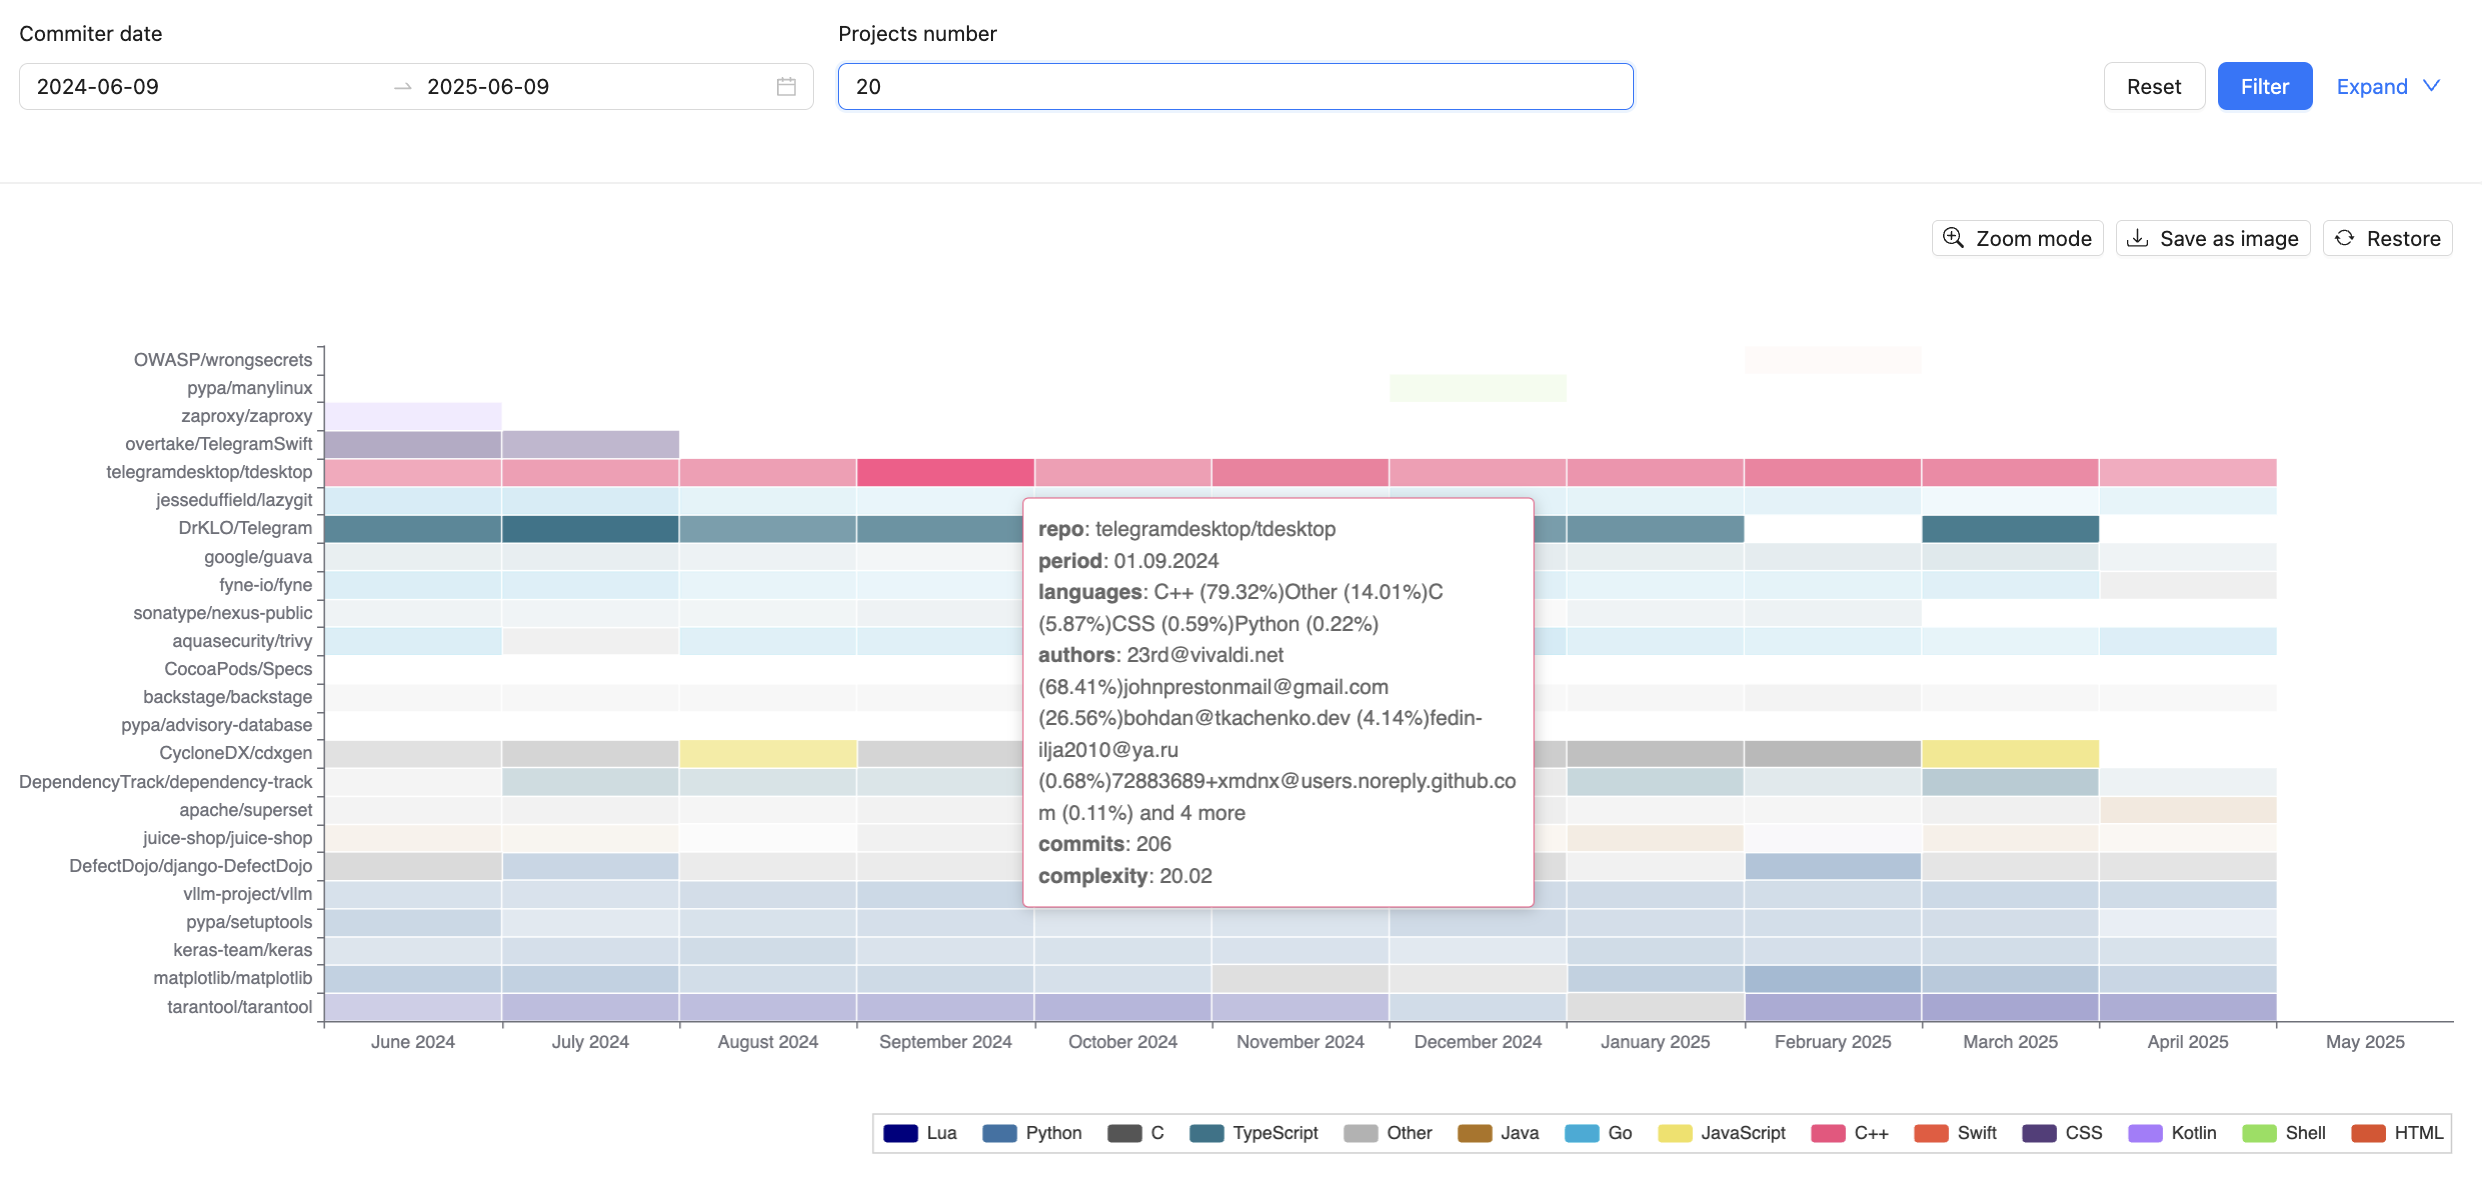Screen dimensions: 2482x1186
Task: Click the fyne-io/fyne axis label
Action: (266, 585)
